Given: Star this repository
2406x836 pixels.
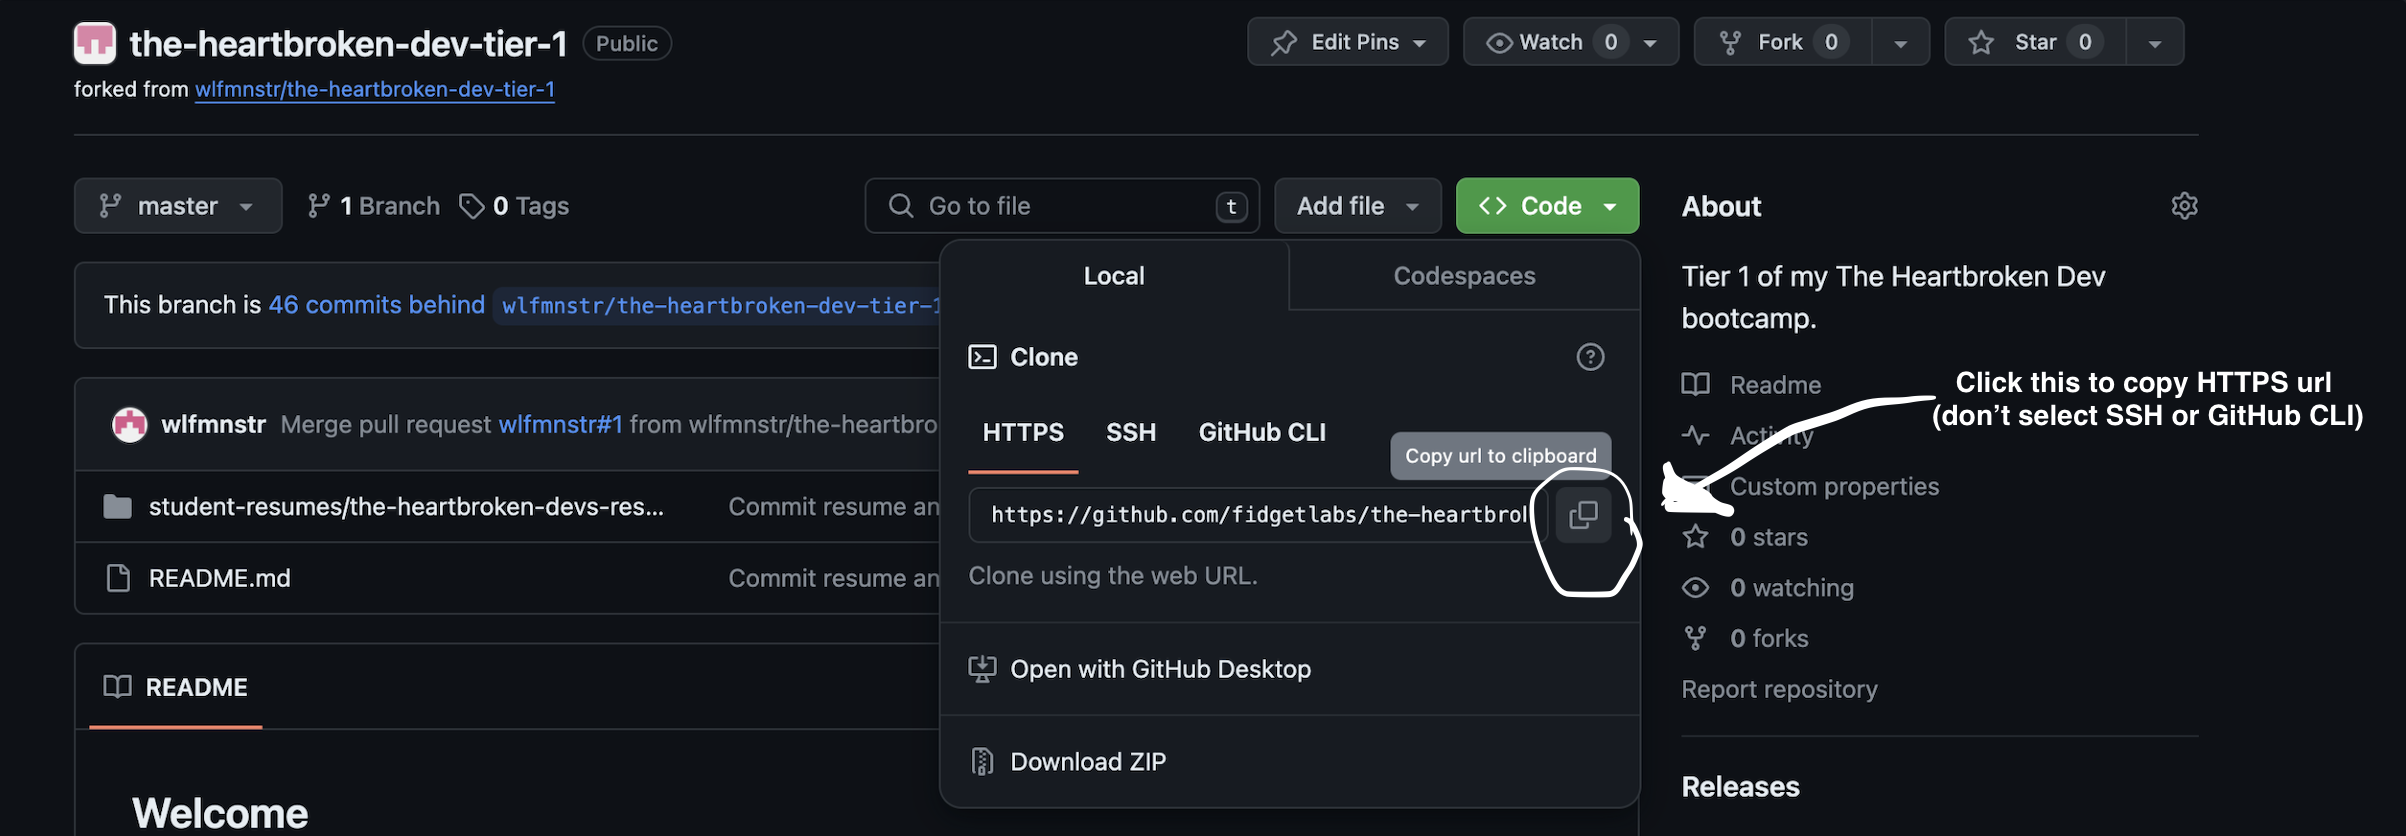Looking at the screenshot, I should coord(2035,42).
